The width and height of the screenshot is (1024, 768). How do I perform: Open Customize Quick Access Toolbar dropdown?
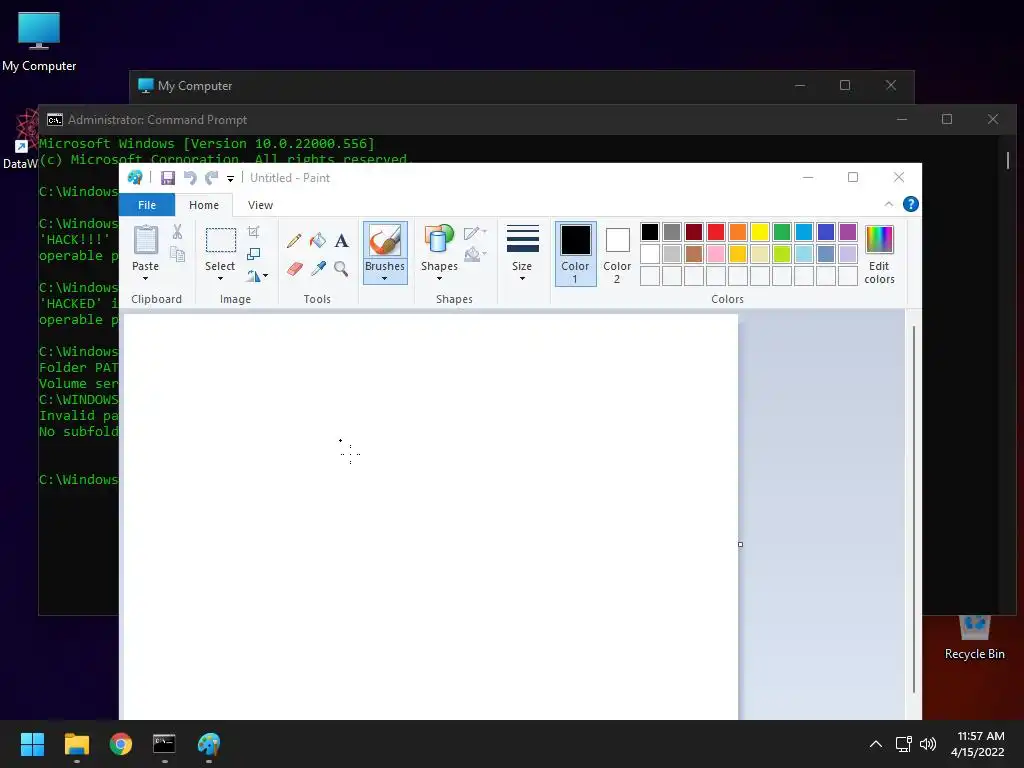[x=231, y=178]
